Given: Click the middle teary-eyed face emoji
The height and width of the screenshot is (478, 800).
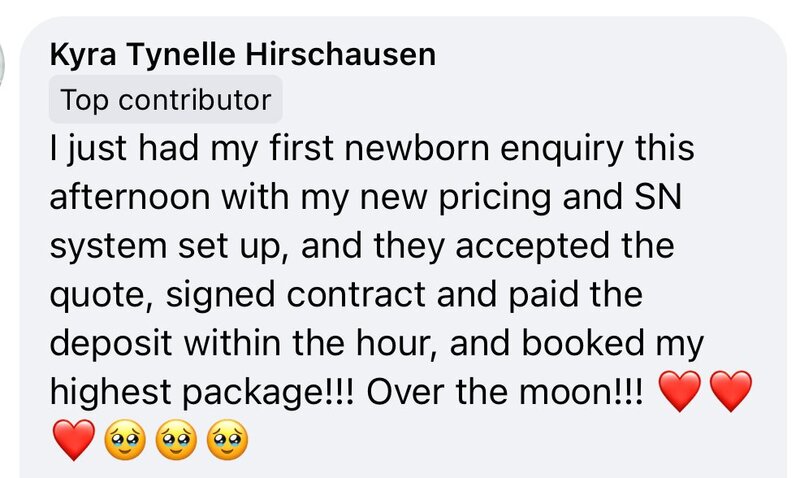Looking at the screenshot, I should click(x=176, y=440).
